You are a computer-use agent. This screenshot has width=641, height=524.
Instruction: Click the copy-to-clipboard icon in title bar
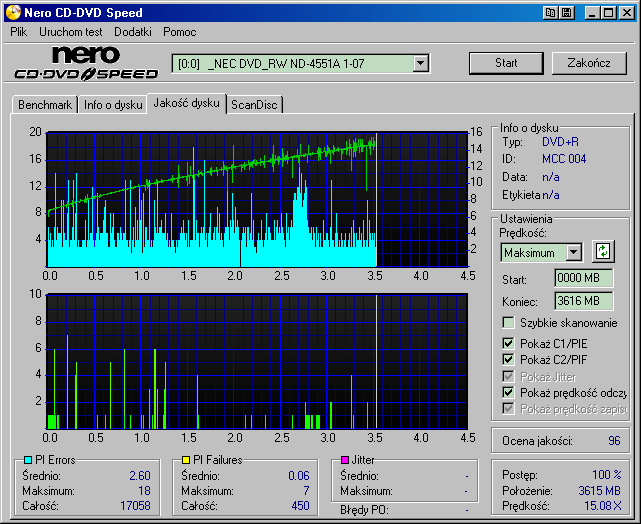[550, 13]
